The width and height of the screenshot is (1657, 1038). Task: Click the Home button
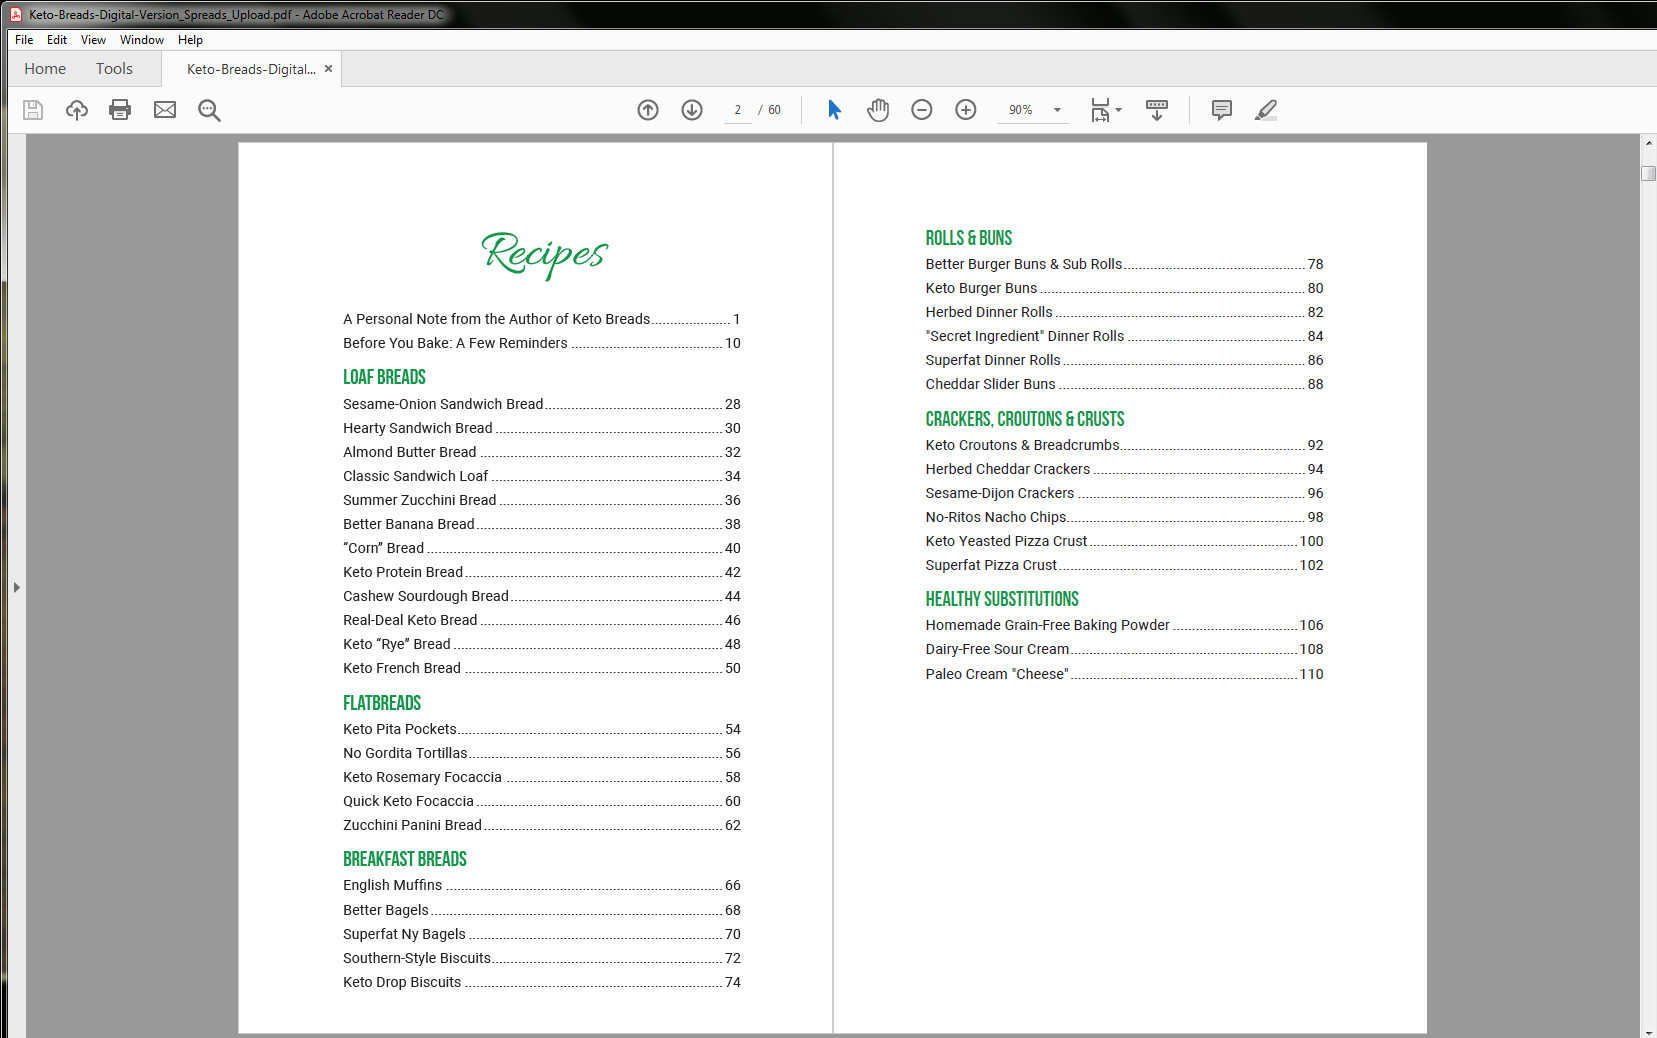point(45,69)
